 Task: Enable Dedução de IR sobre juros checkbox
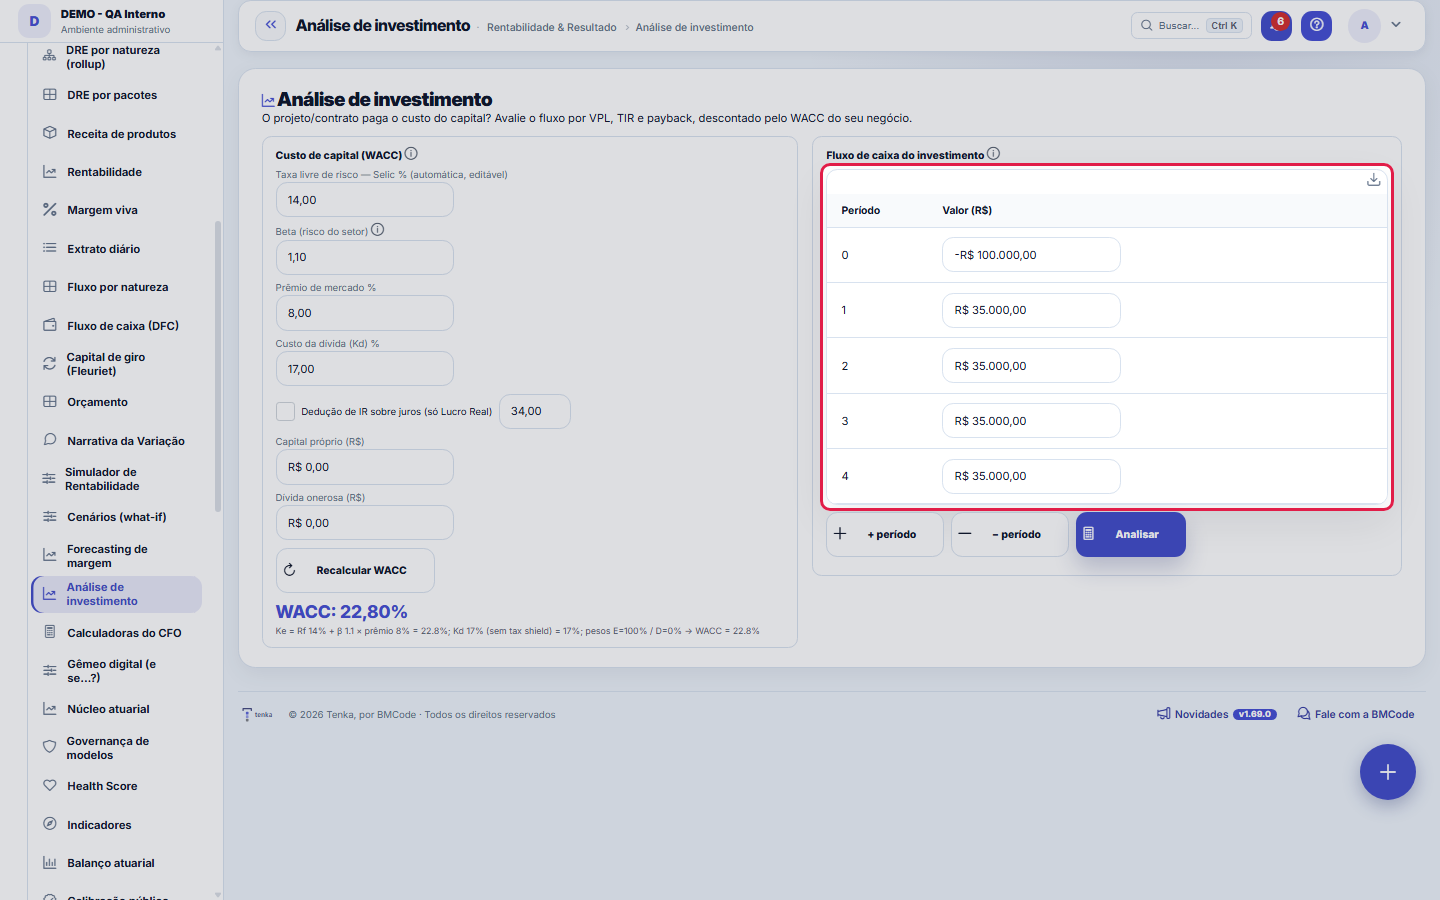(x=285, y=411)
